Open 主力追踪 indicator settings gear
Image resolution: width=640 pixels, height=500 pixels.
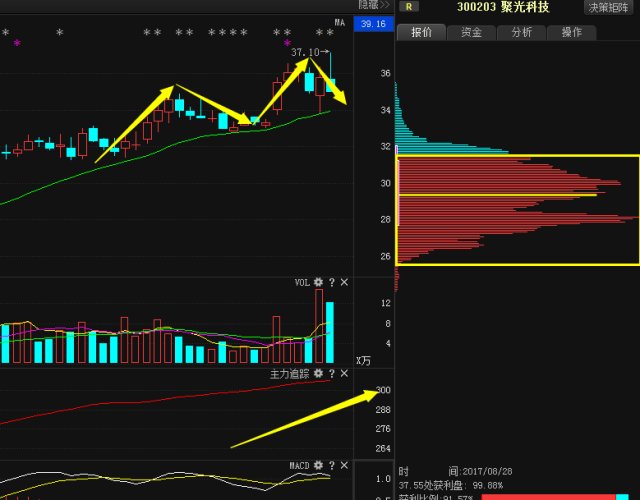pyautogui.click(x=318, y=373)
